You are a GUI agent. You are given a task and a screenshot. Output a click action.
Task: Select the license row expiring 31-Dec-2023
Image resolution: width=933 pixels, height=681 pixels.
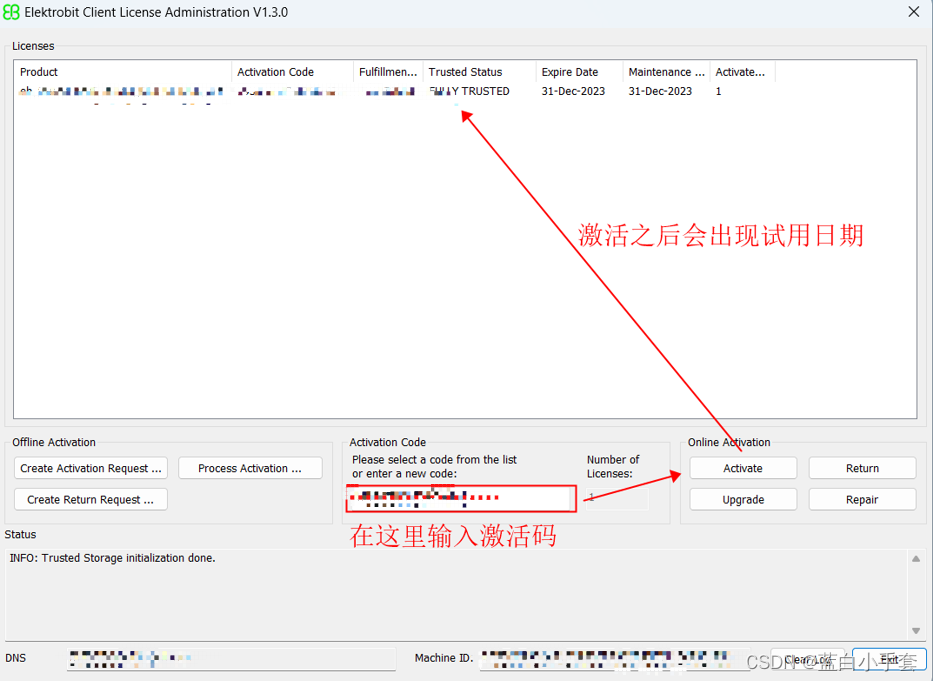(396, 91)
